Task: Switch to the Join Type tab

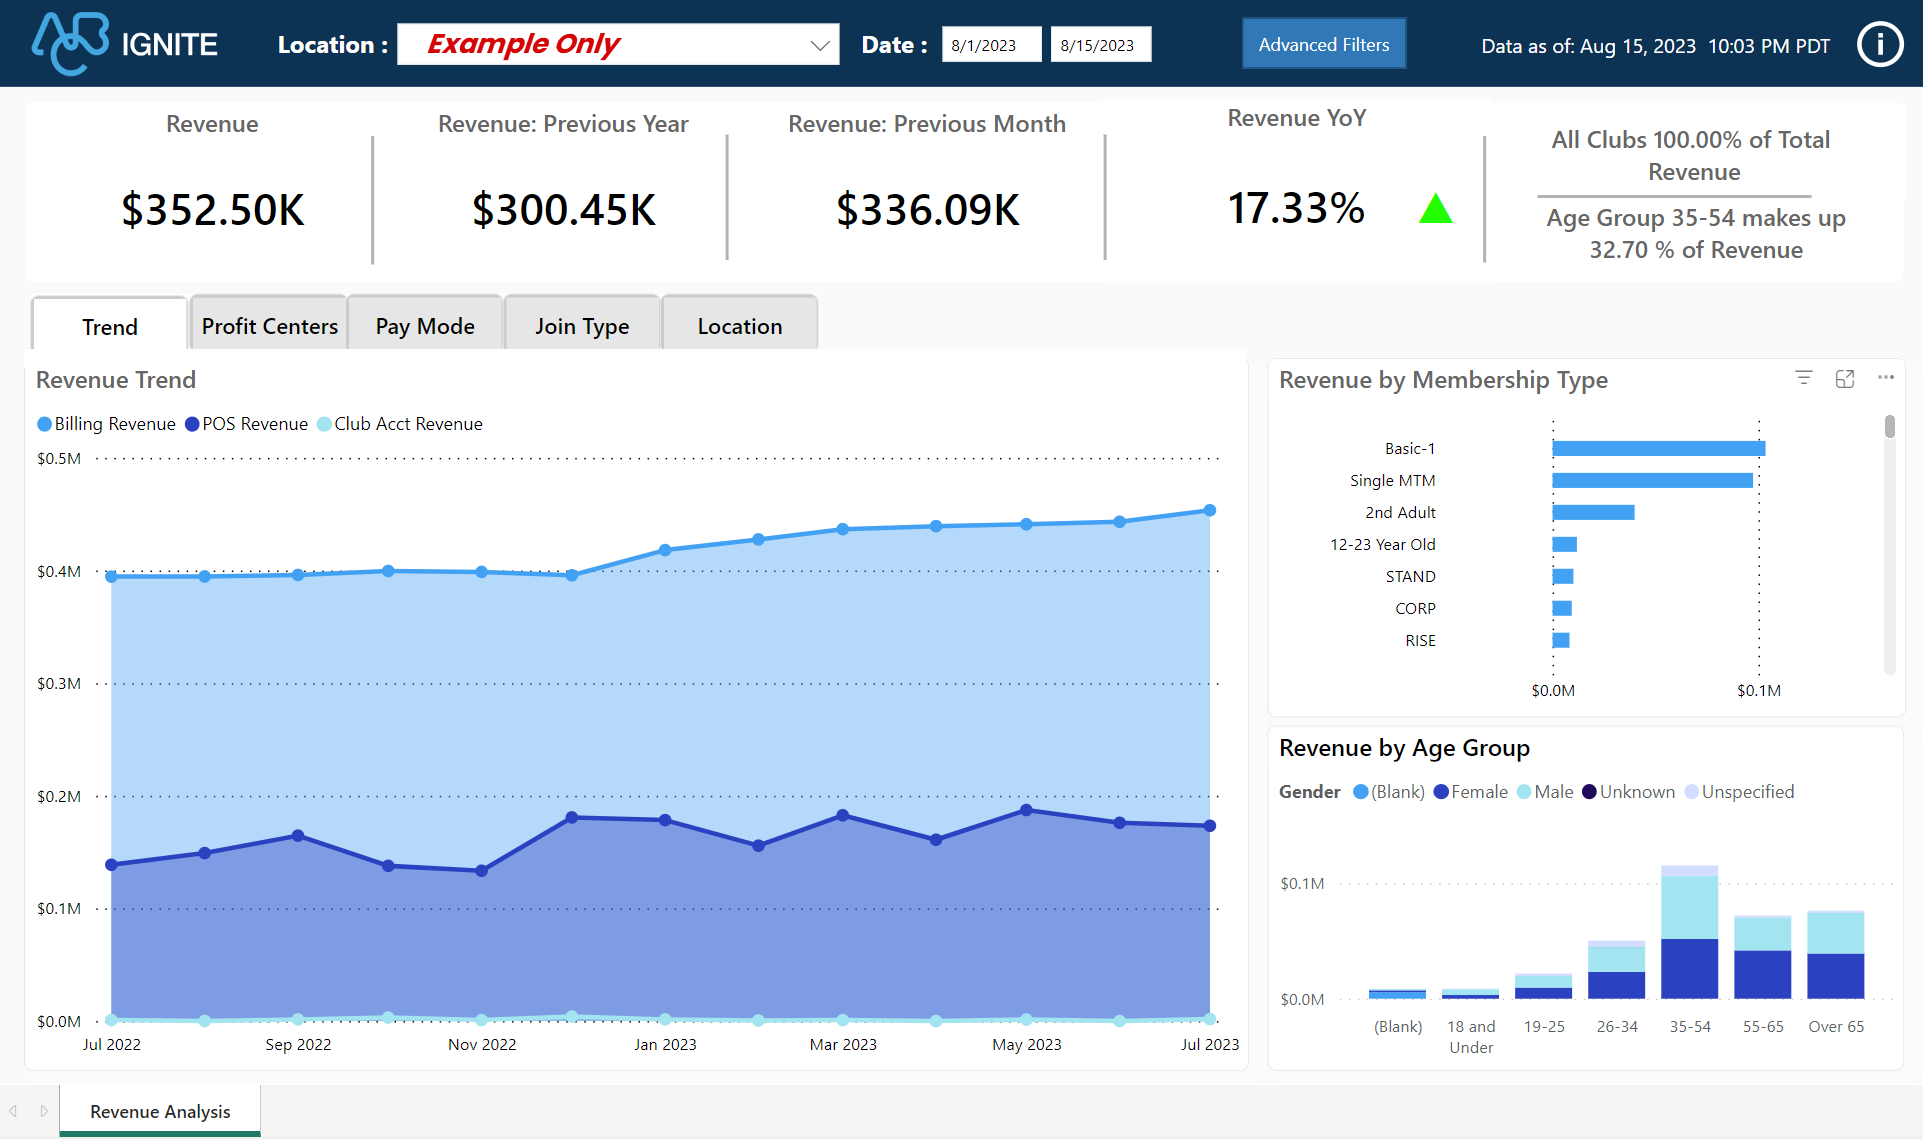Action: pyautogui.click(x=582, y=323)
